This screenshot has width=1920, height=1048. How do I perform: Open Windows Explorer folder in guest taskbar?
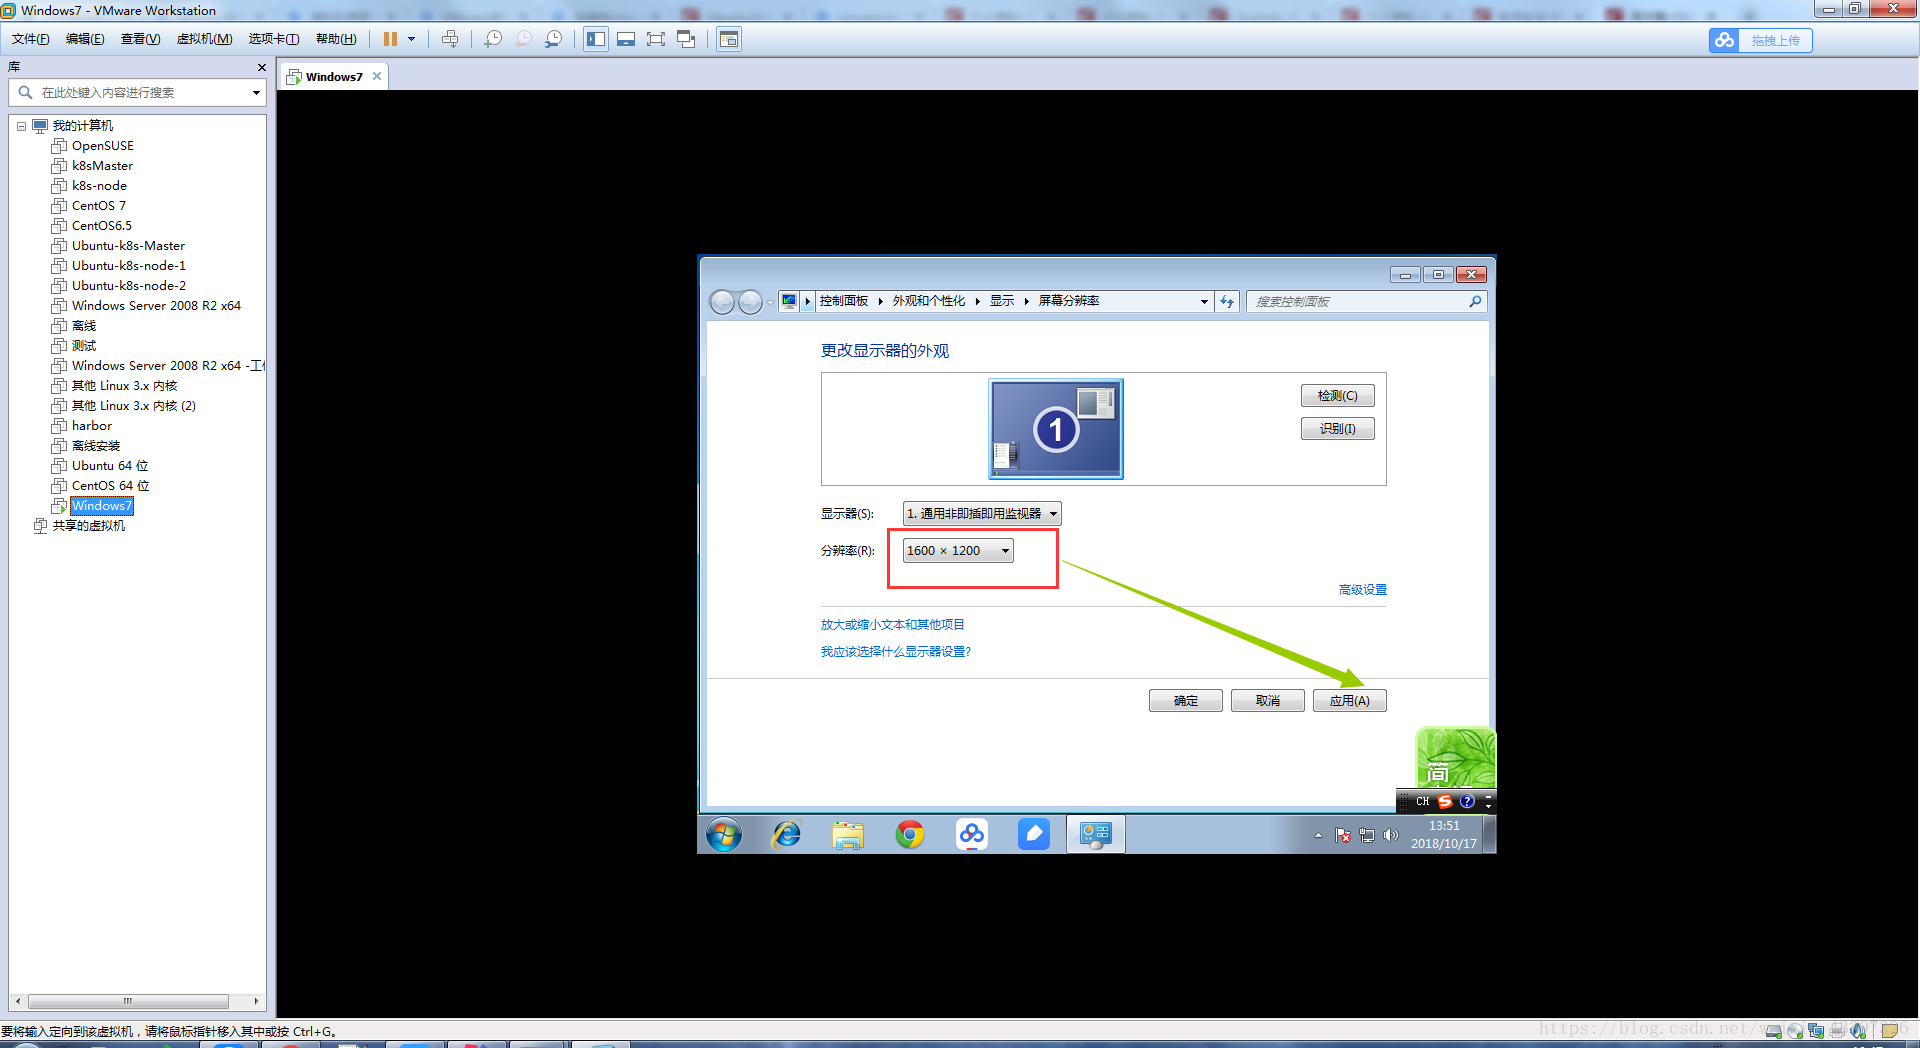pos(848,834)
